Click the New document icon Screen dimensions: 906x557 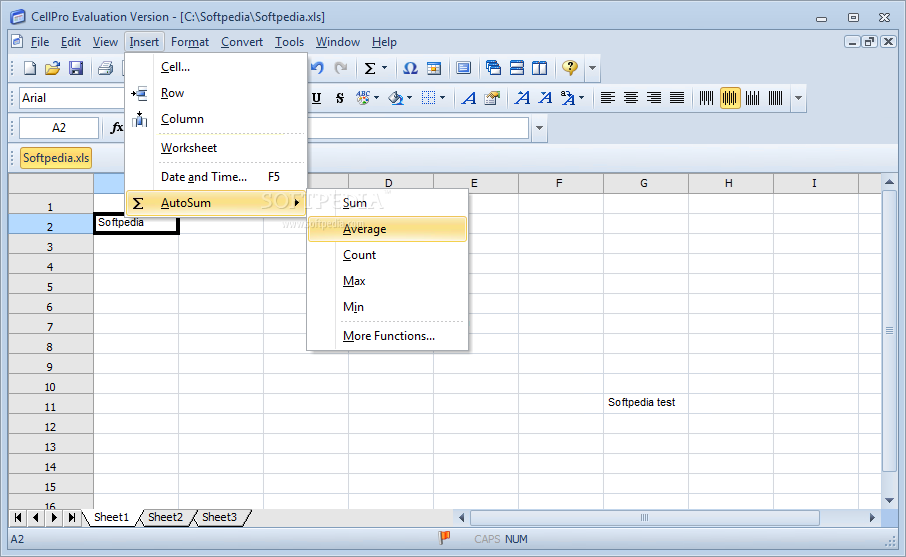(x=30, y=68)
